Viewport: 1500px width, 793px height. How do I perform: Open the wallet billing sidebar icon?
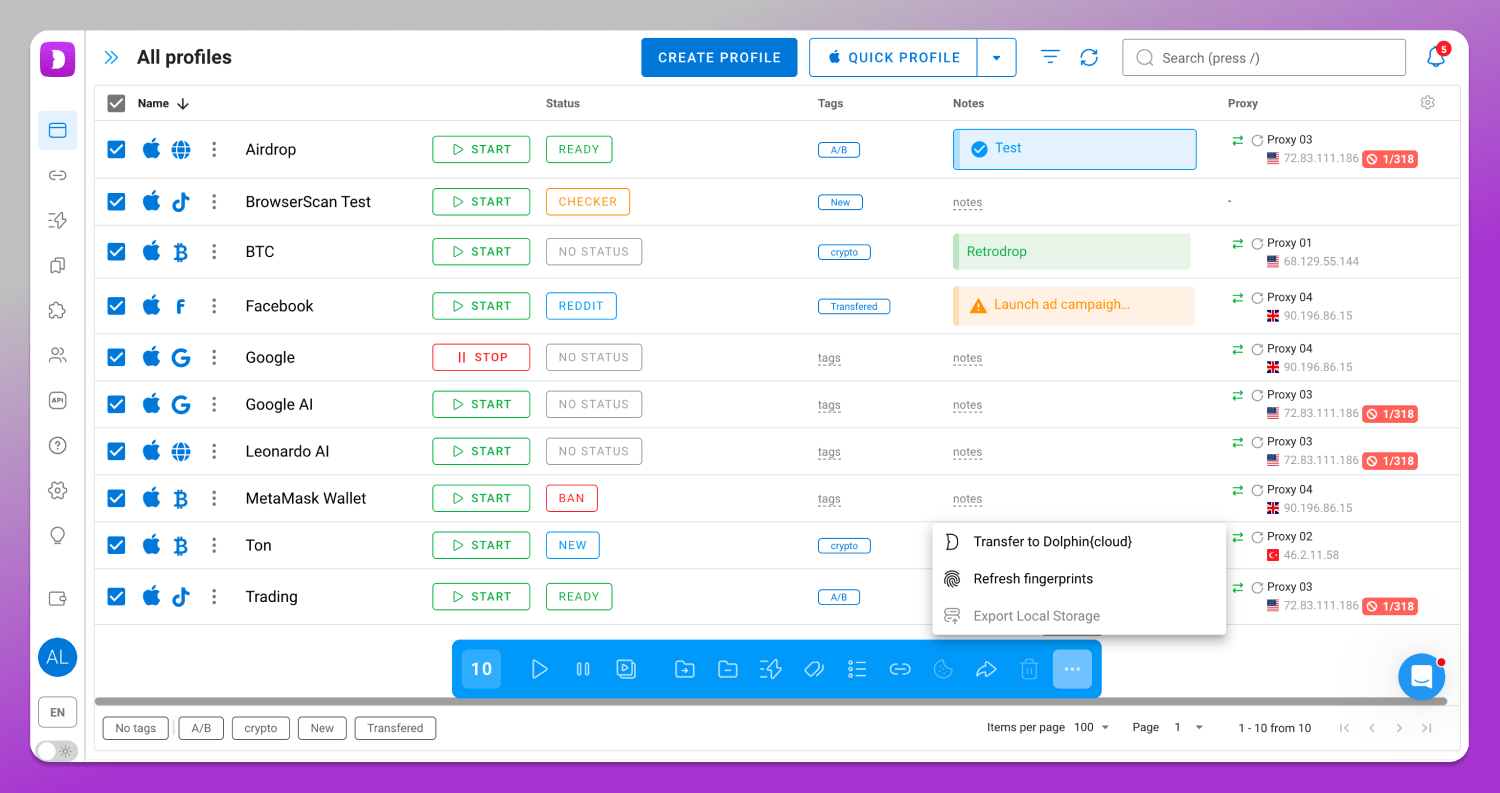pos(57,598)
